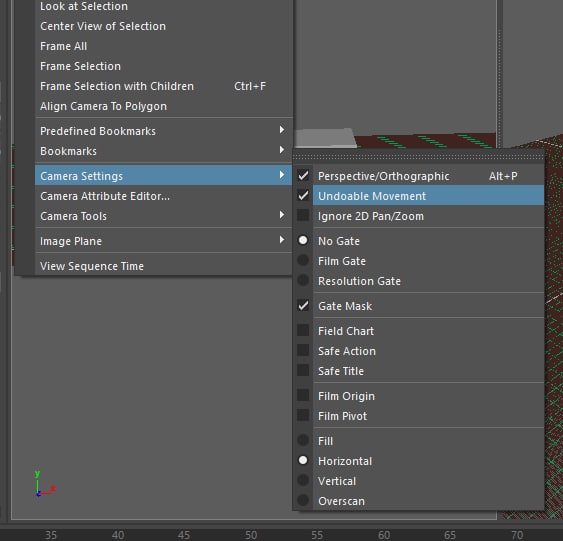Screen dimensions: 563x541
Task: Click frame 45 on the time slider
Action: tap(184, 535)
